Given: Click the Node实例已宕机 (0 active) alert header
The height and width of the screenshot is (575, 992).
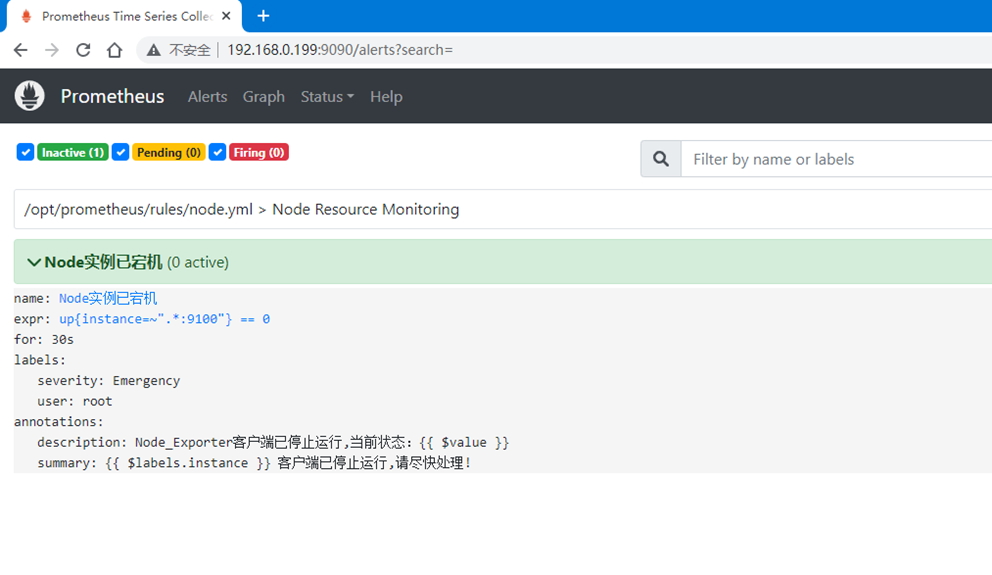Looking at the screenshot, I should click(x=503, y=262).
